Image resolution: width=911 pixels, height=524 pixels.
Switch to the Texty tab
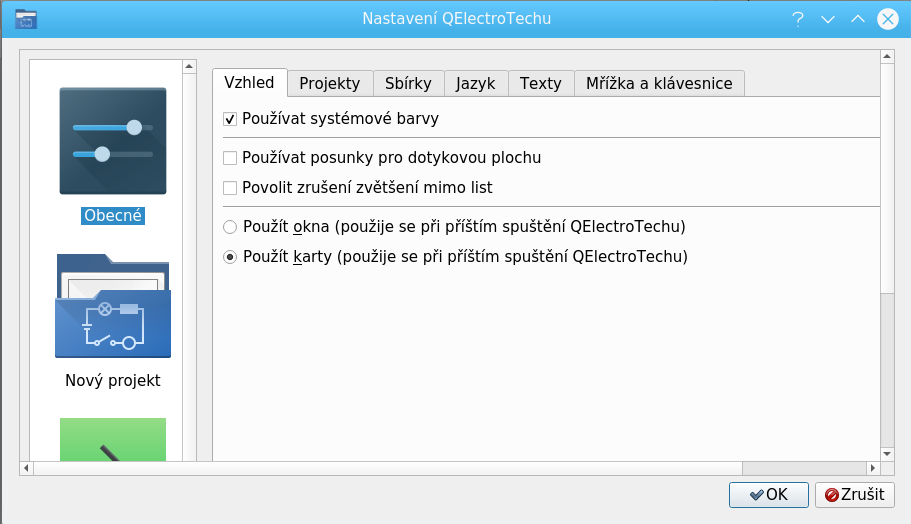pos(540,83)
